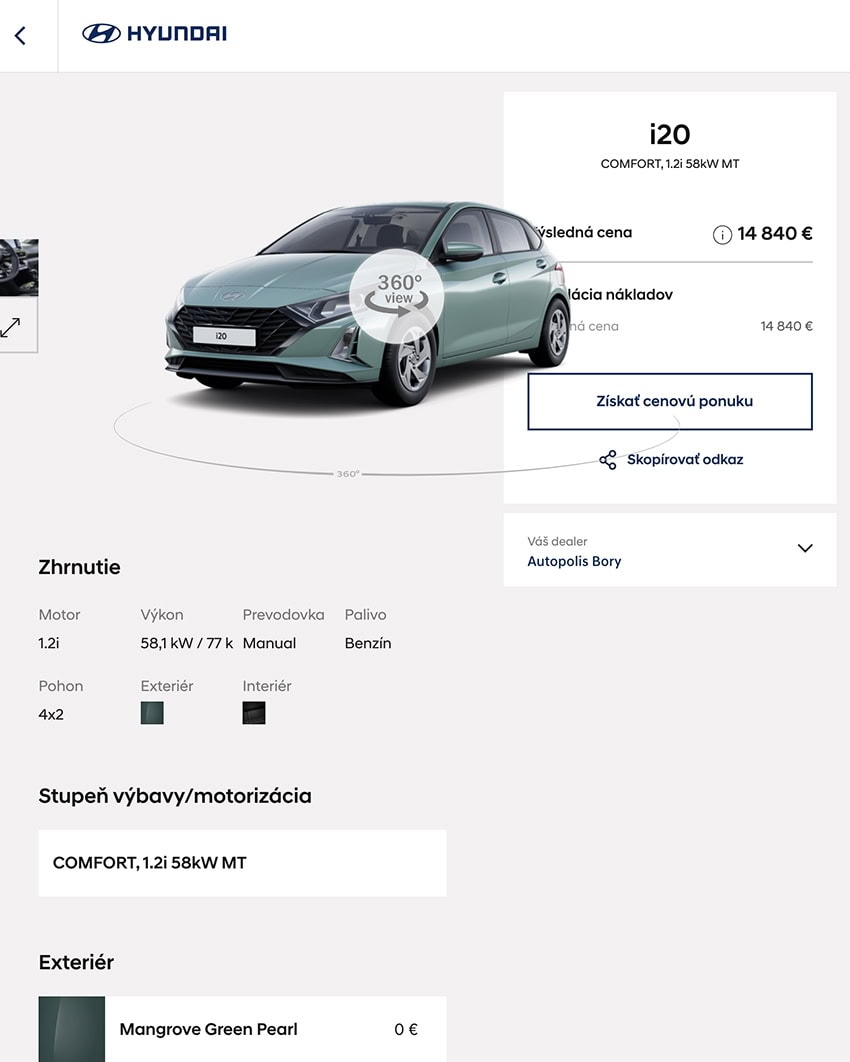Open the Hyundai logo homepage link
The image size is (850, 1062).
pos(154,33)
